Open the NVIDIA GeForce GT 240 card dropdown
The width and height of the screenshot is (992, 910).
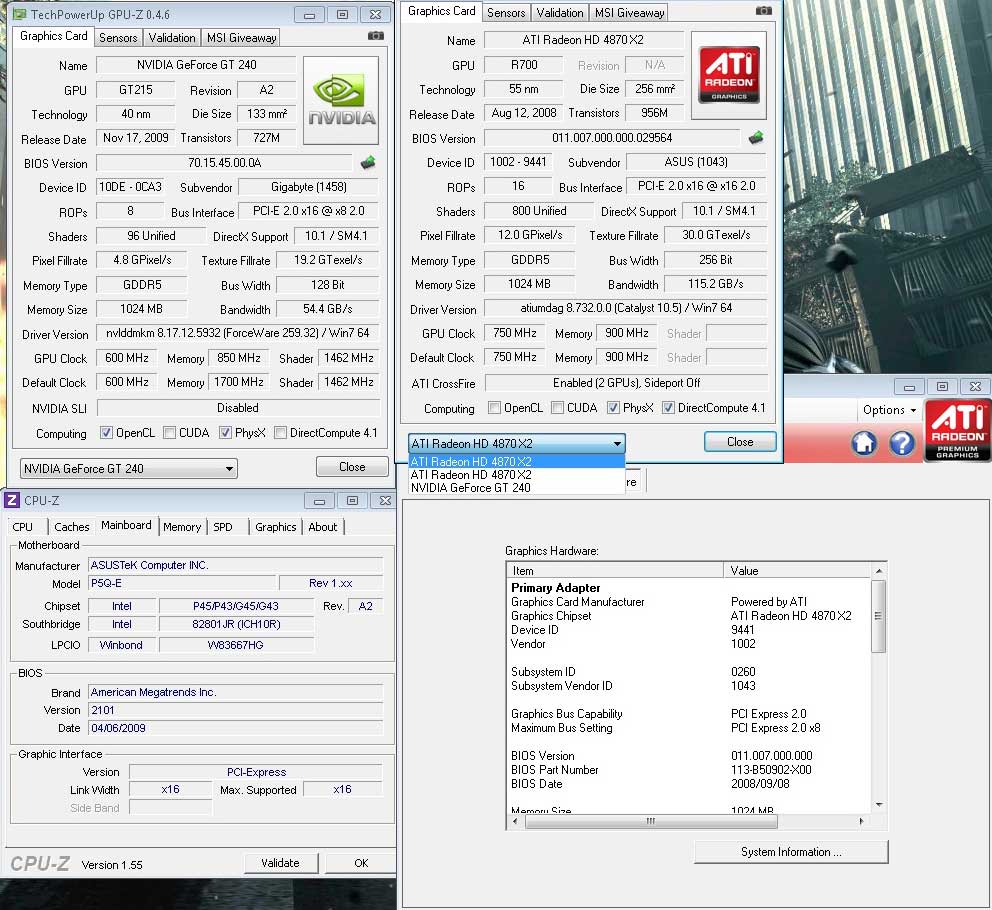point(128,468)
